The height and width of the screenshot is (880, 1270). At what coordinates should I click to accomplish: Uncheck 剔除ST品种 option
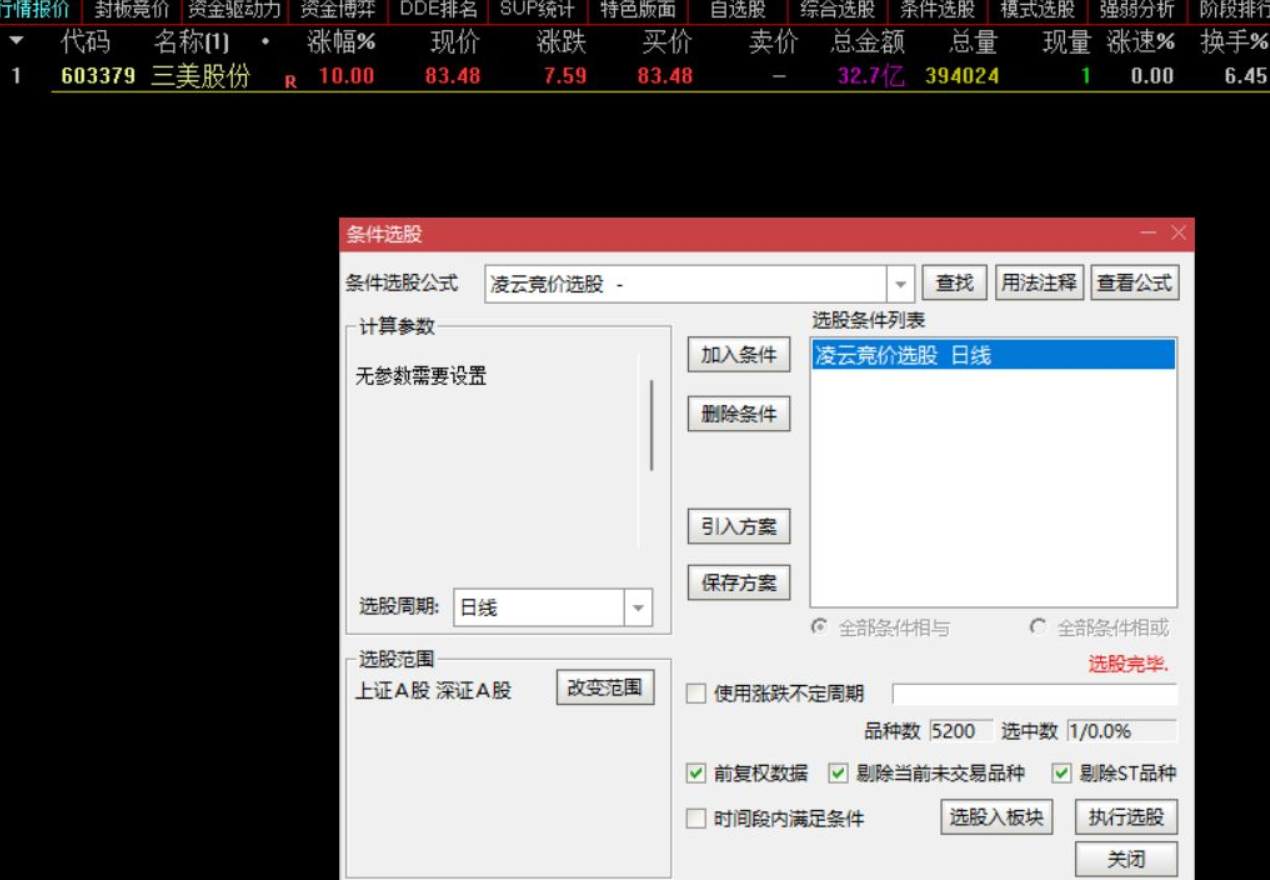[x=1062, y=773]
